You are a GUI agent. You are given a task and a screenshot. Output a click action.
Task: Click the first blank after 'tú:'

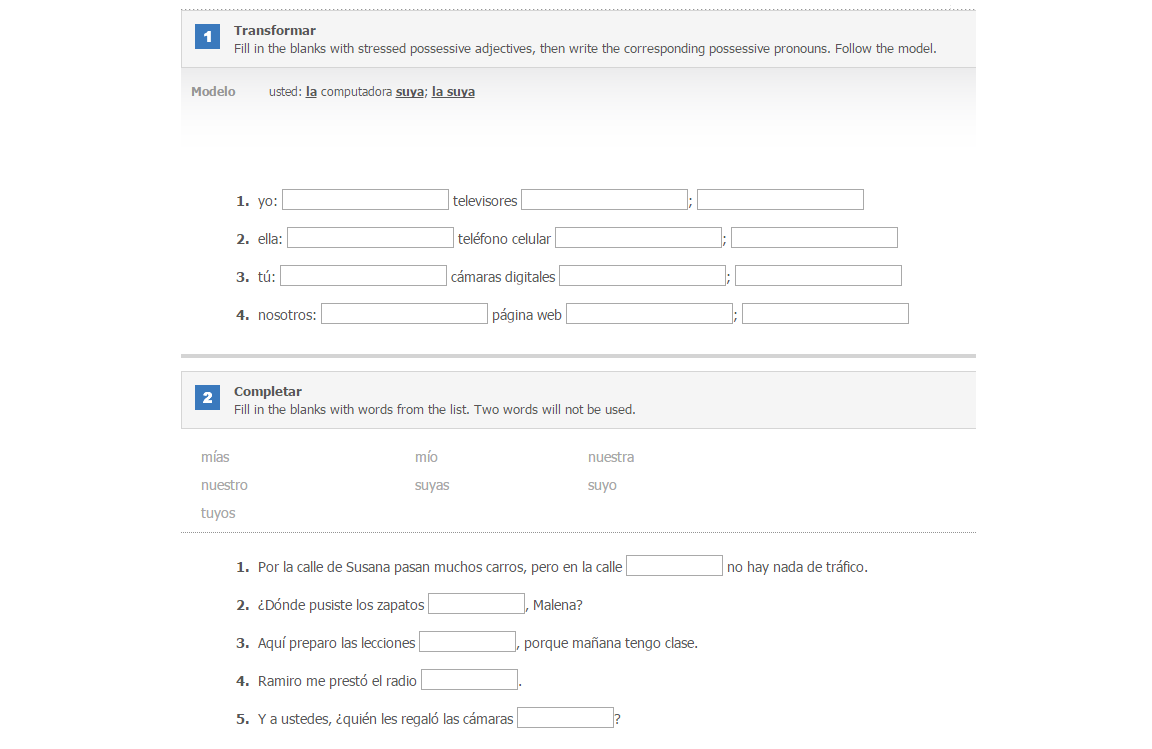[363, 276]
